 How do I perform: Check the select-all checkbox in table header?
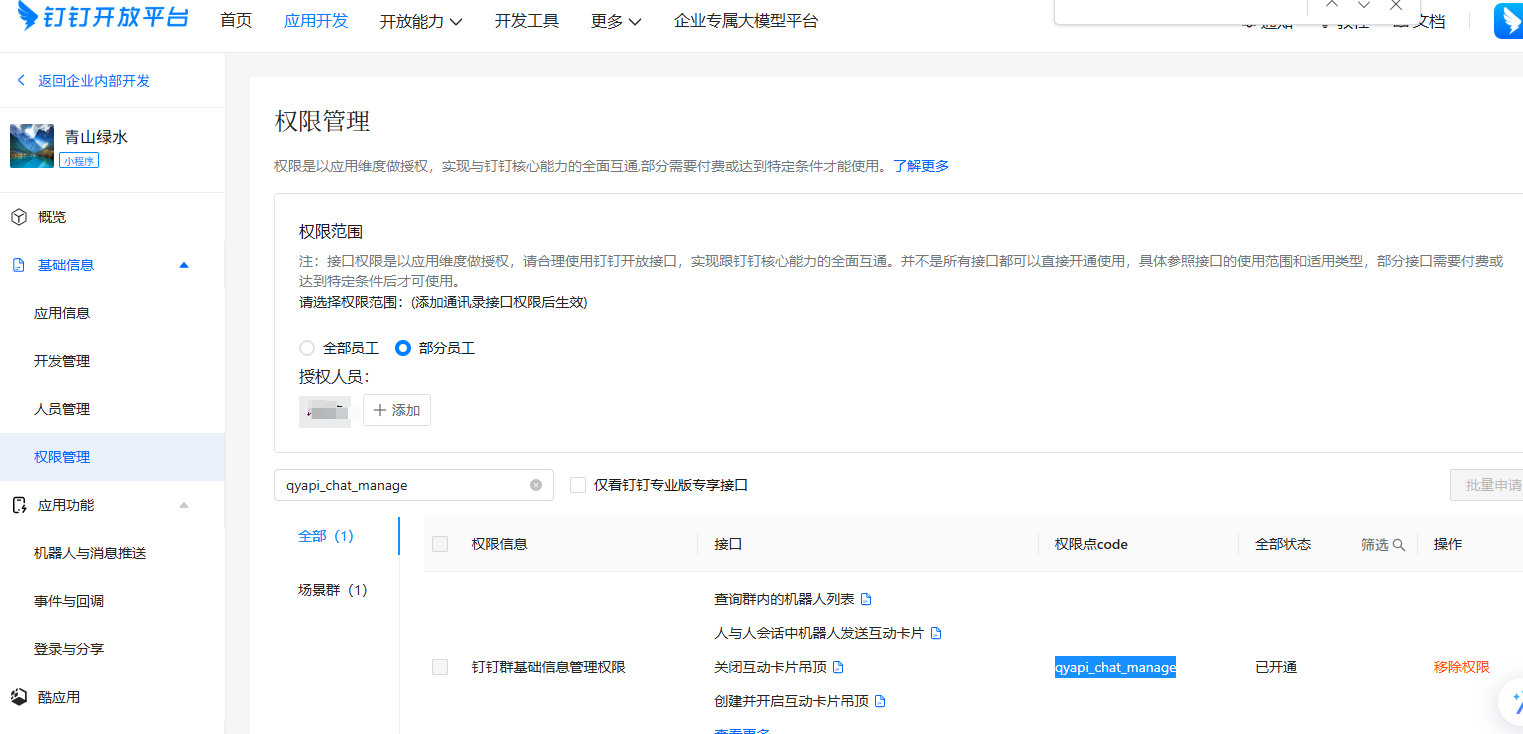coord(440,544)
